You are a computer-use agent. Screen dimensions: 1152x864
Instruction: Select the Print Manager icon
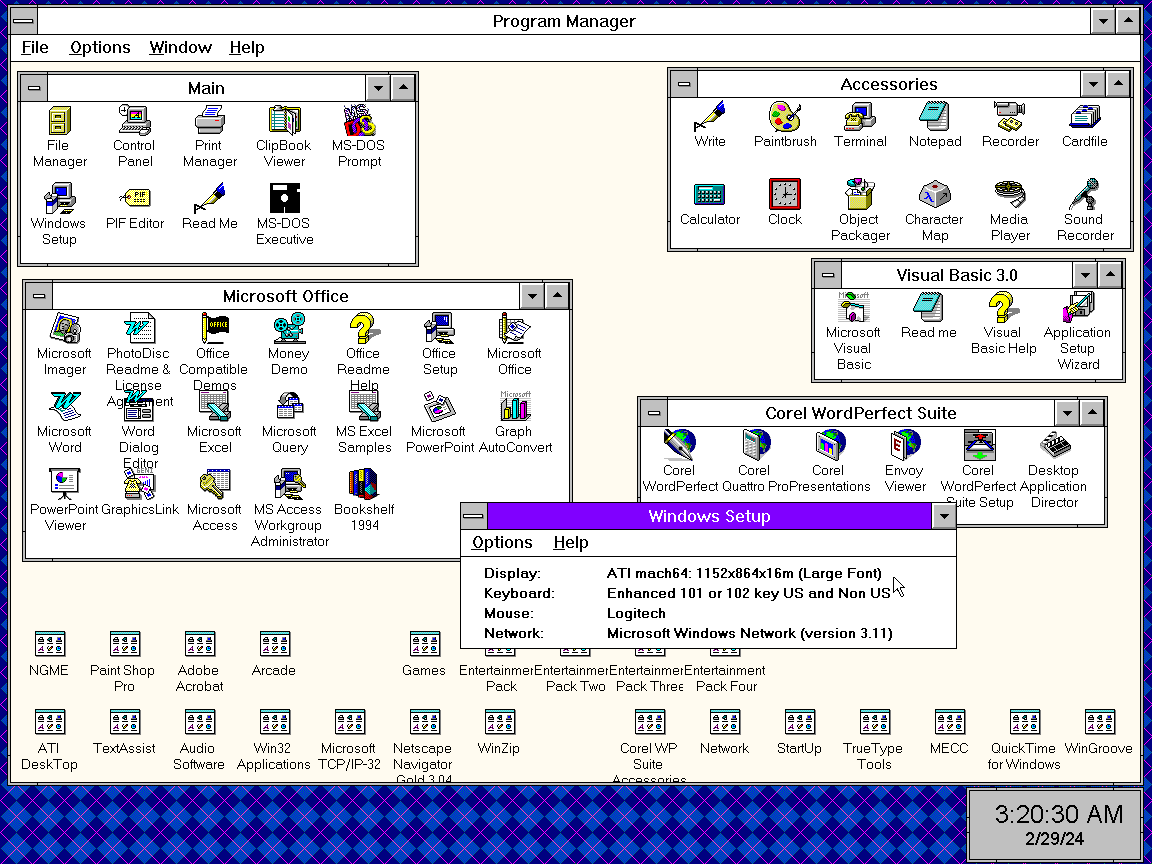pos(209,120)
